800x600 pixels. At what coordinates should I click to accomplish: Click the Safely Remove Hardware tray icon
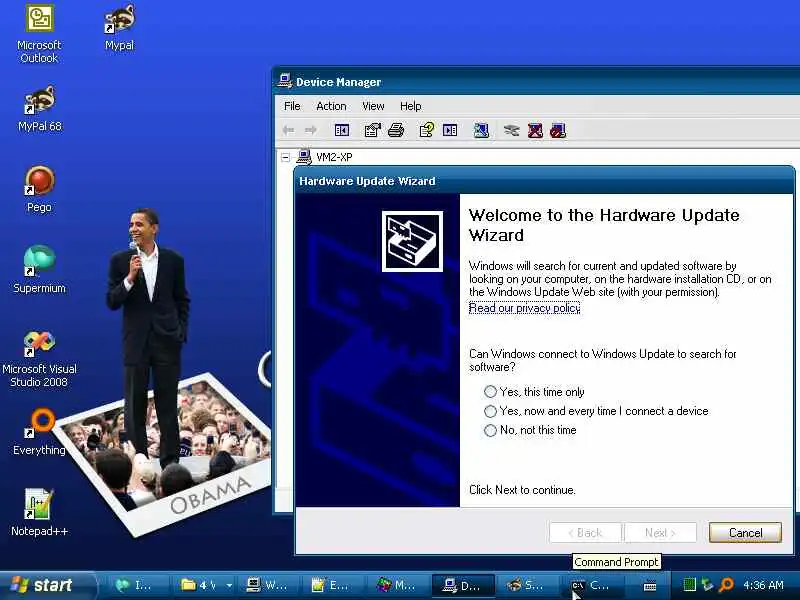(x=707, y=585)
